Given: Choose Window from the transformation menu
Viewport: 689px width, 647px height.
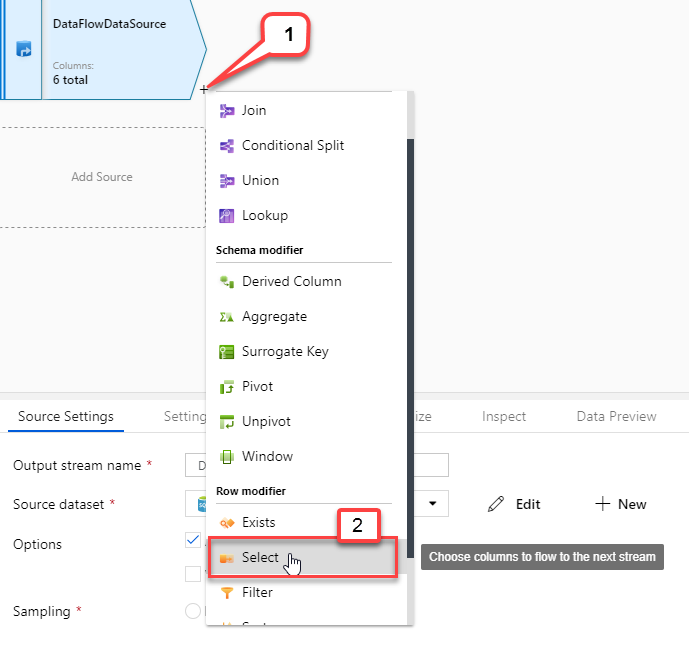Looking at the screenshot, I should pyautogui.click(x=267, y=457).
